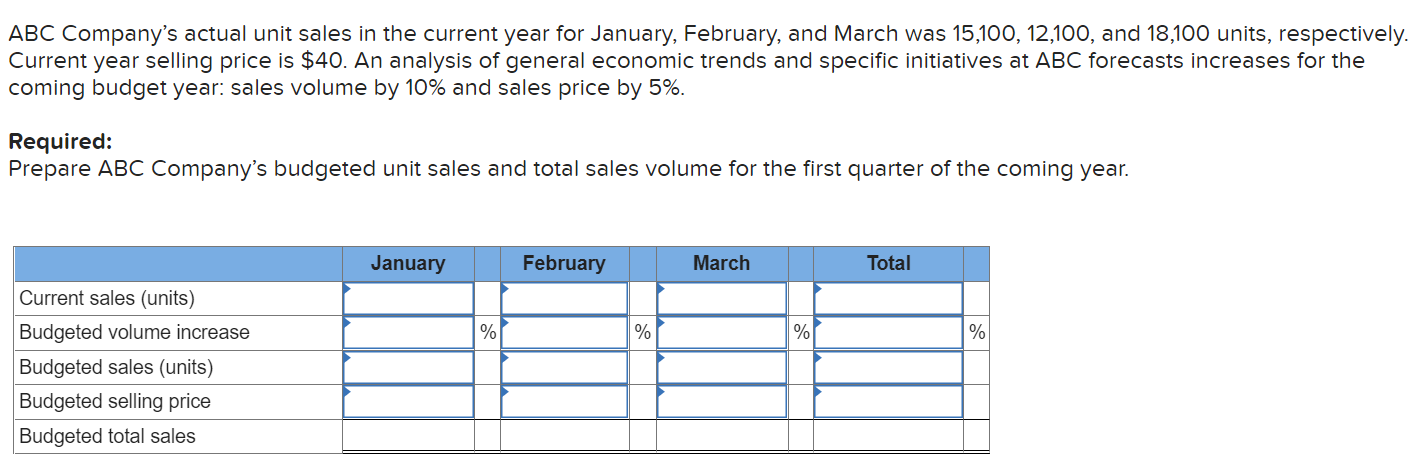Click January Budgeted total sales cell
Screen dimensions: 1418x469
click(x=408, y=436)
